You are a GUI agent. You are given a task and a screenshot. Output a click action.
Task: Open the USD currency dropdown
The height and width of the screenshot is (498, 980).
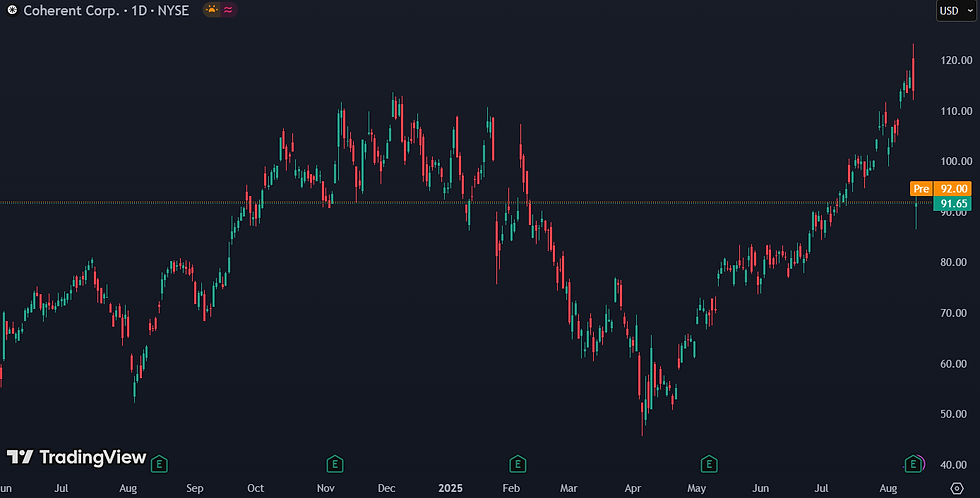[x=956, y=11]
